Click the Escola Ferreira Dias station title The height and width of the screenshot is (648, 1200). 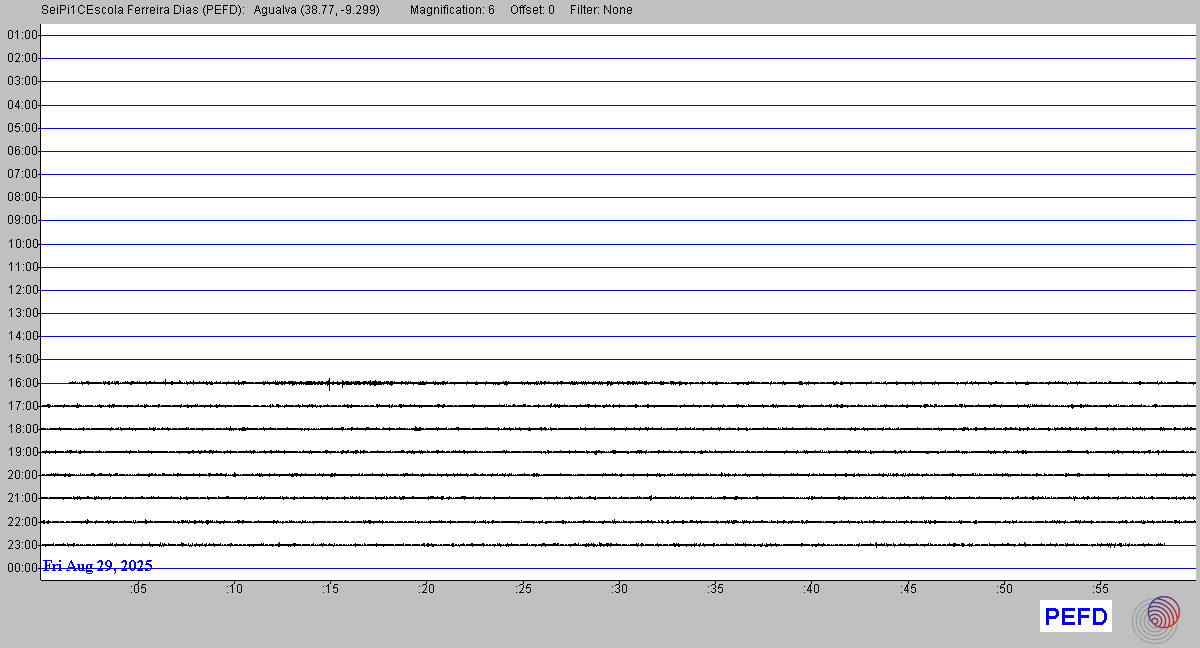click(144, 10)
